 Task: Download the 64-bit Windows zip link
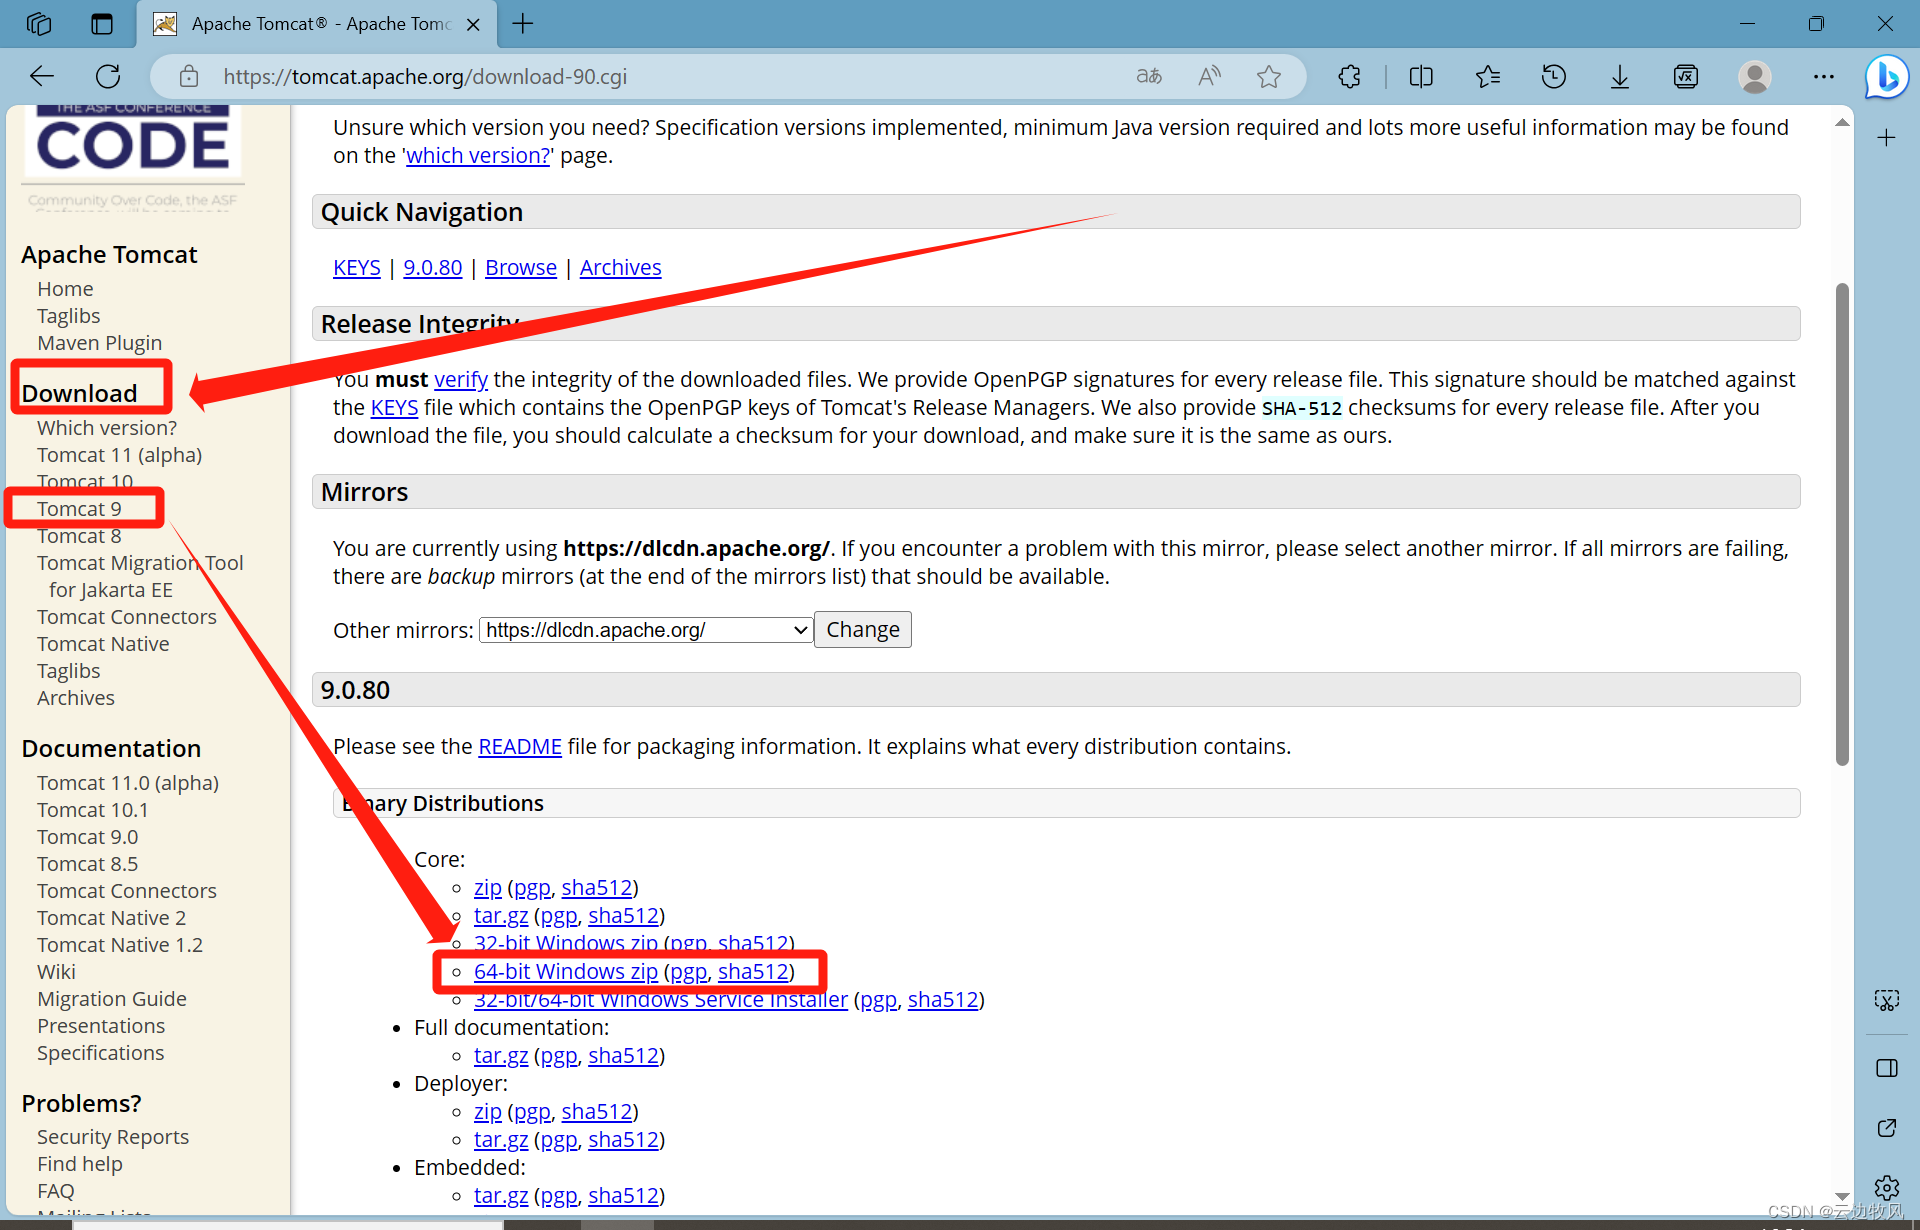tap(565, 971)
